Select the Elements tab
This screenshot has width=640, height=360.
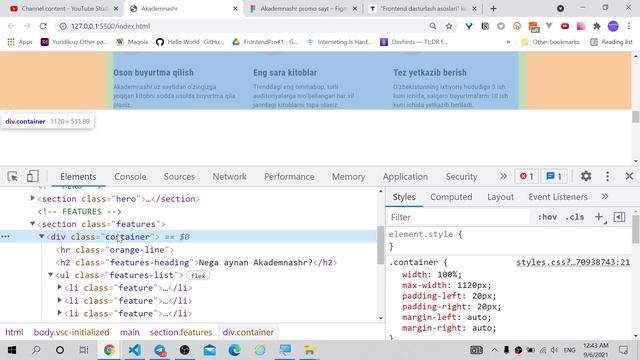pyautogui.click(x=78, y=177)
